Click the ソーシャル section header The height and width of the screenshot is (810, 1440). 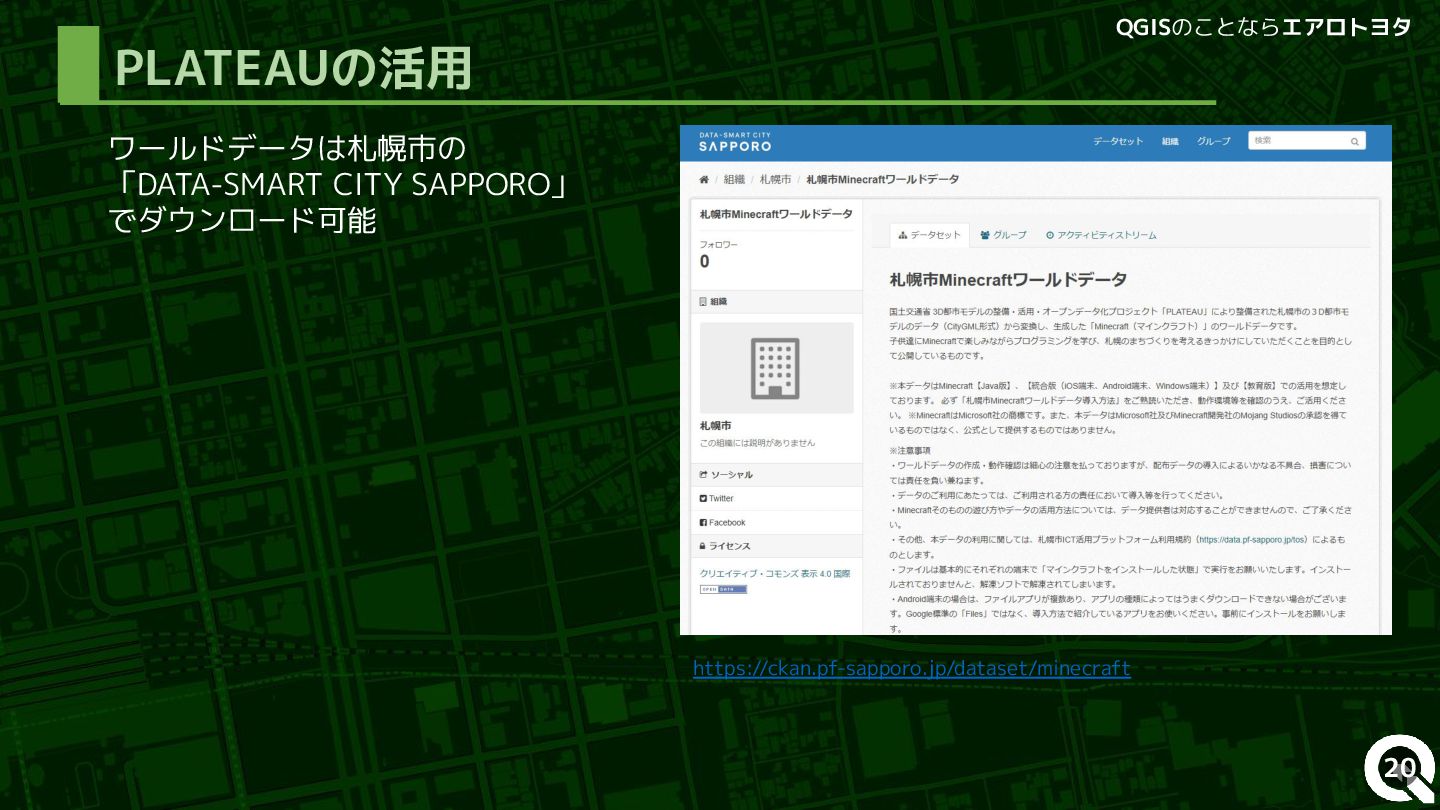coord(776,475)
